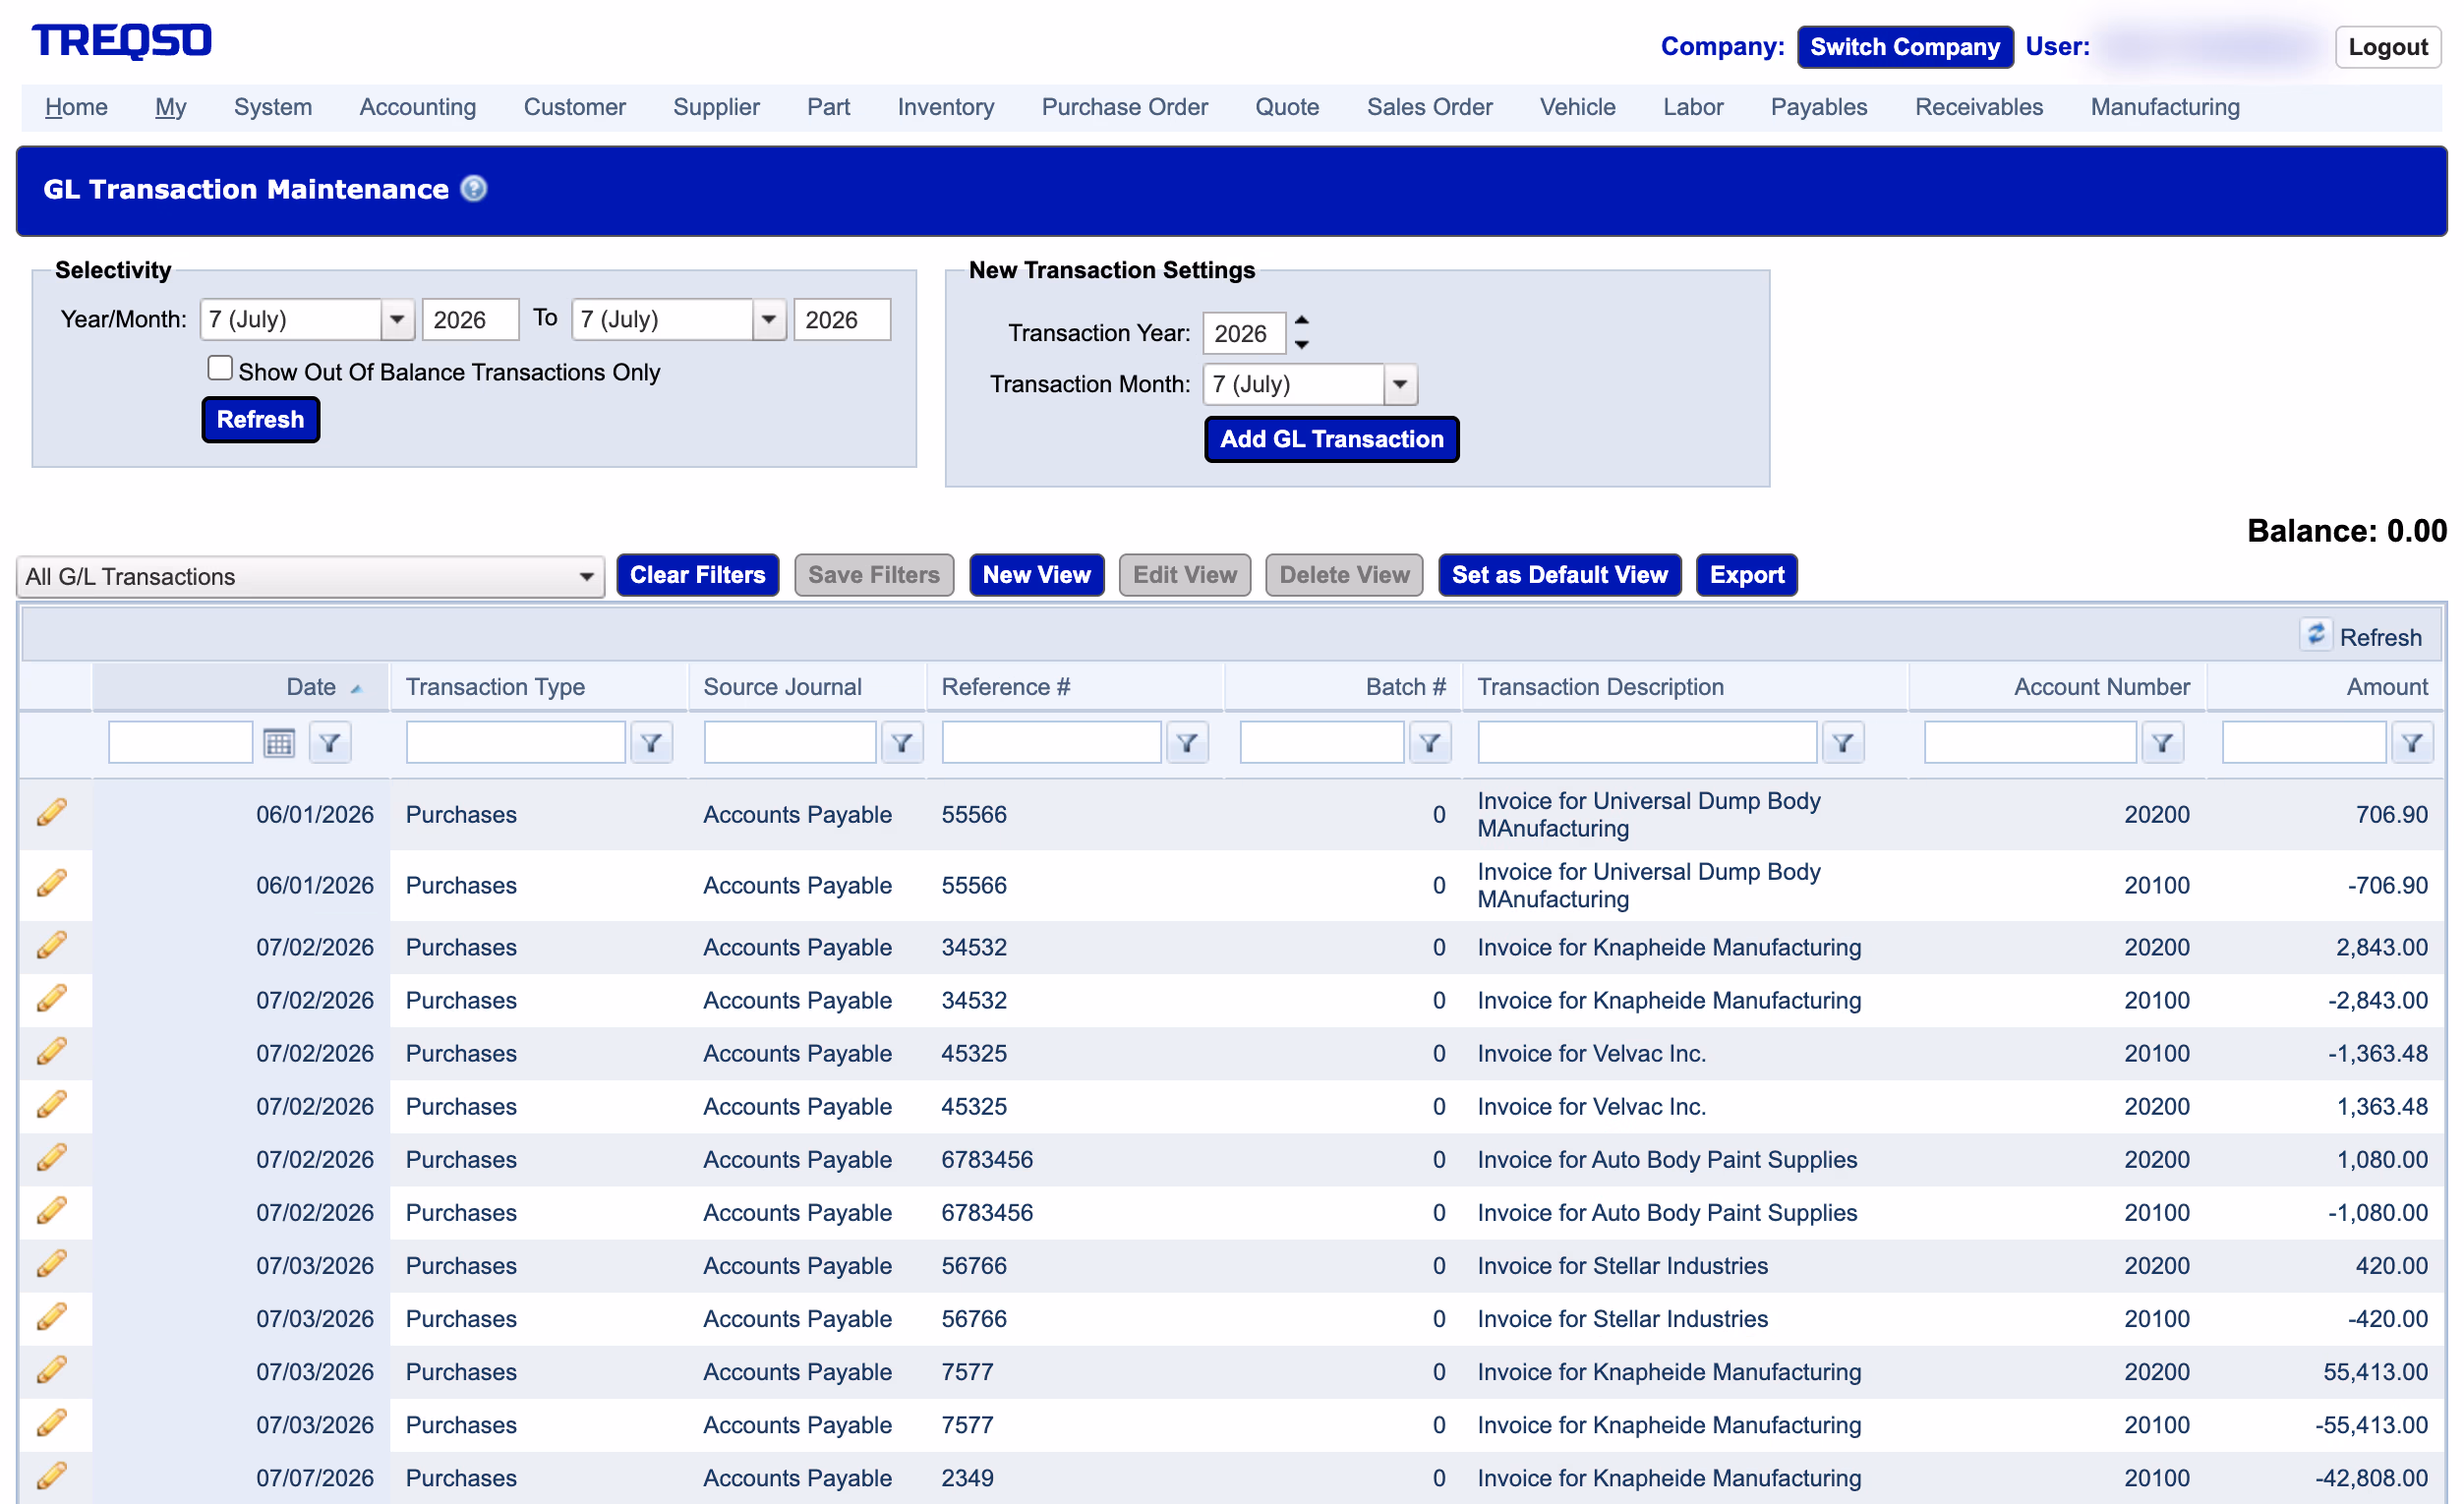
Task: Open the Receivables menu
Action: coord(1979,107)
